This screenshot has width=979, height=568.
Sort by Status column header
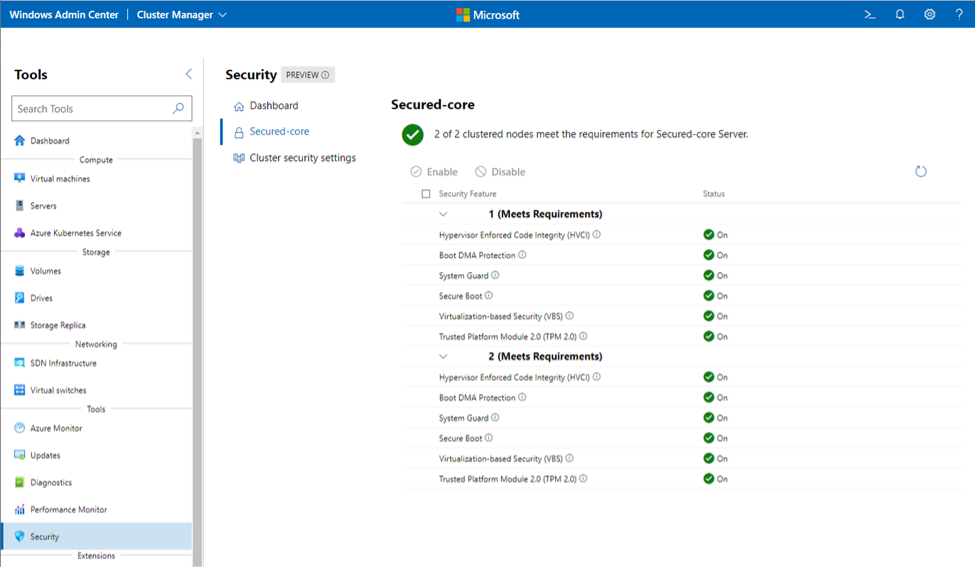714,193
